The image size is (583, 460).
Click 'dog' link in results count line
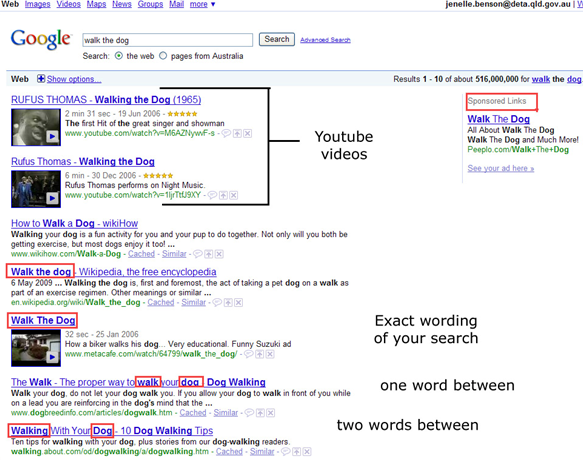574,79
